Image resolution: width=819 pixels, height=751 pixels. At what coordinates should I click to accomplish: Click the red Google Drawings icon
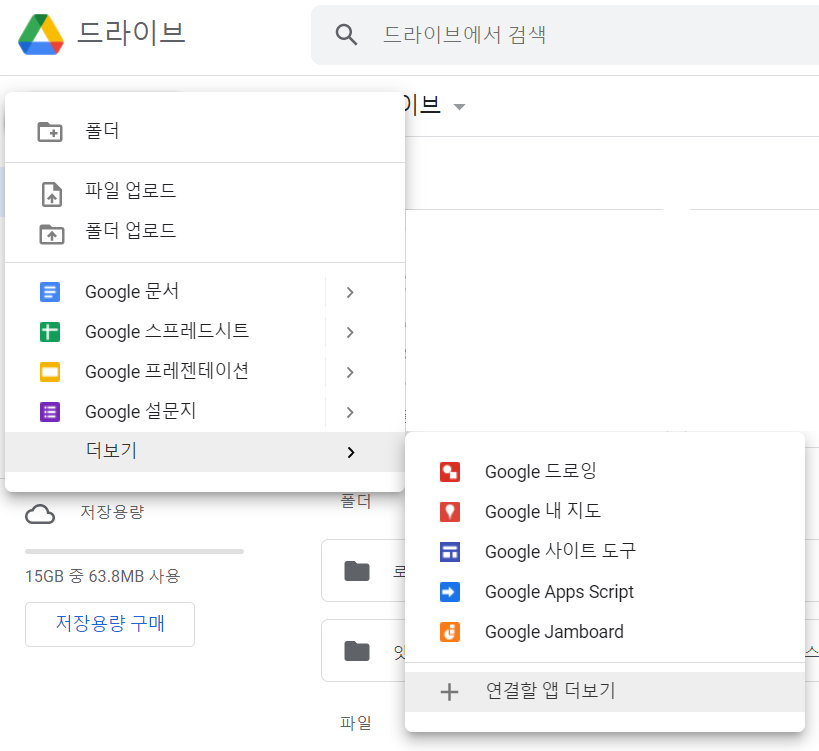point(450,472)
